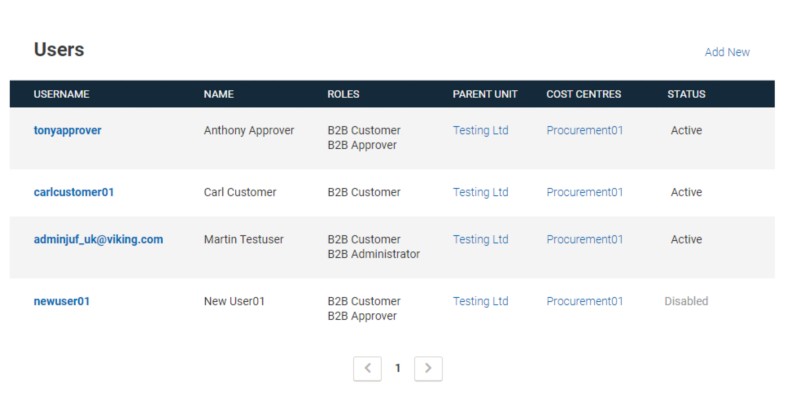Image resolution: width=800 pixels, height=401 pixels.
Task: Click the next page arrow icon
Action: 428,368
